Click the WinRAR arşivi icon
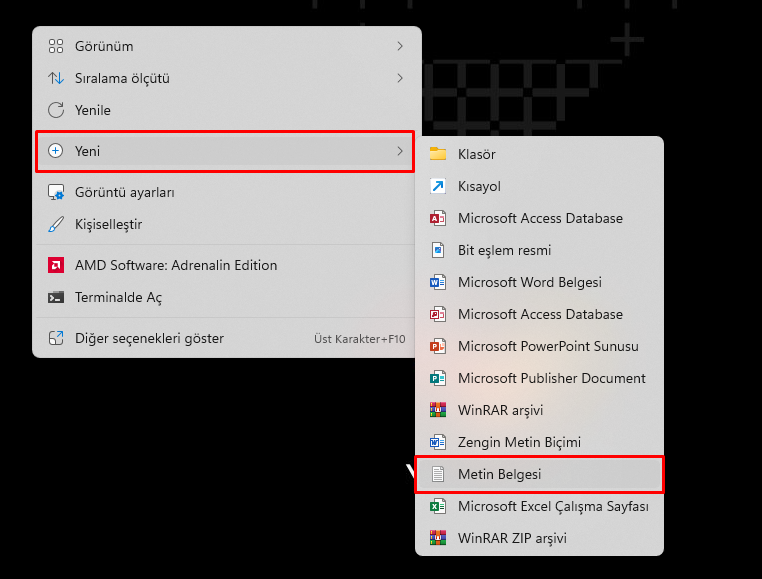762x579 pixels. (437, 410)
